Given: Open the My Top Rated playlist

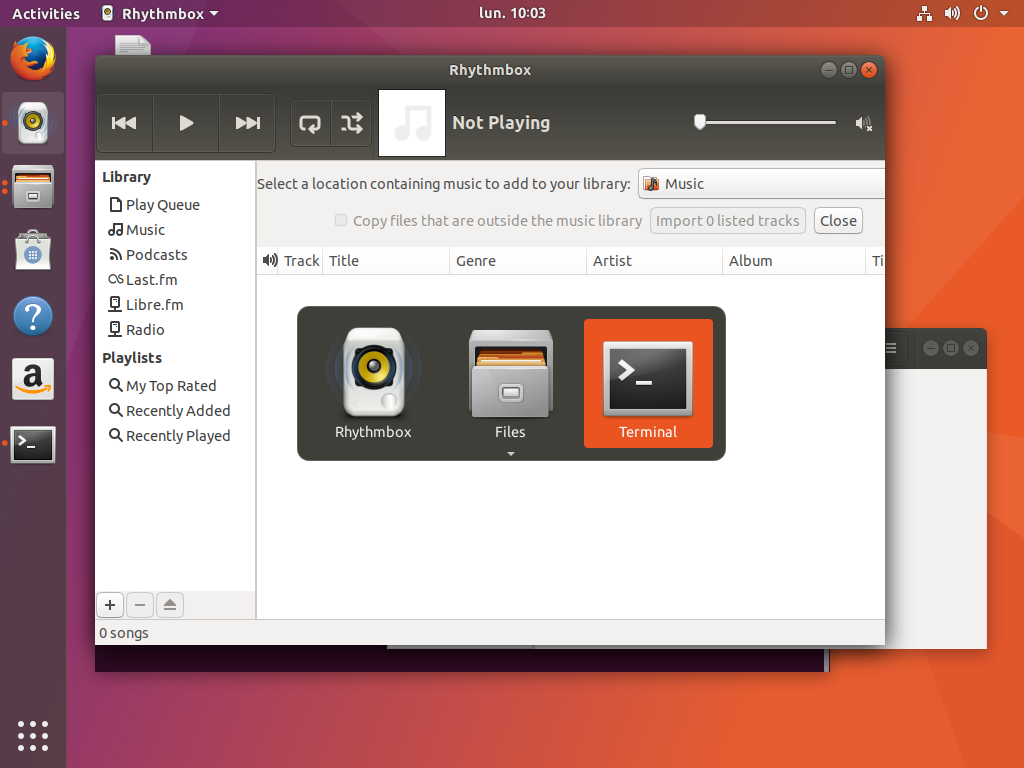Looking at the screenshot, I should (162, 386).
